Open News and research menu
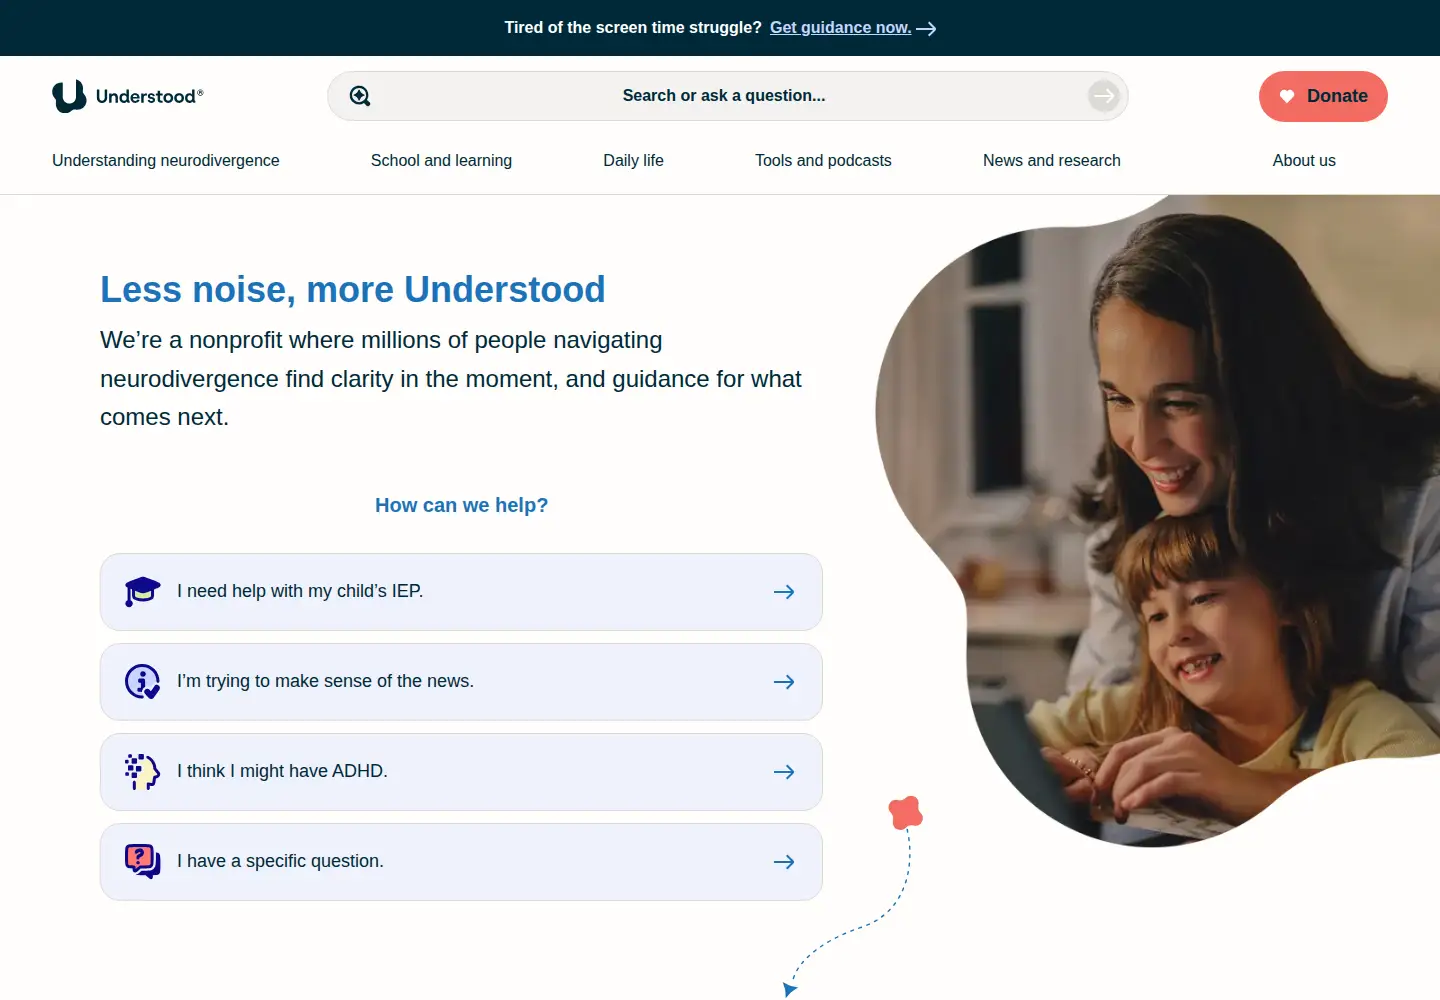Screen dimensions: 1440x1000 coord(1052,160)
